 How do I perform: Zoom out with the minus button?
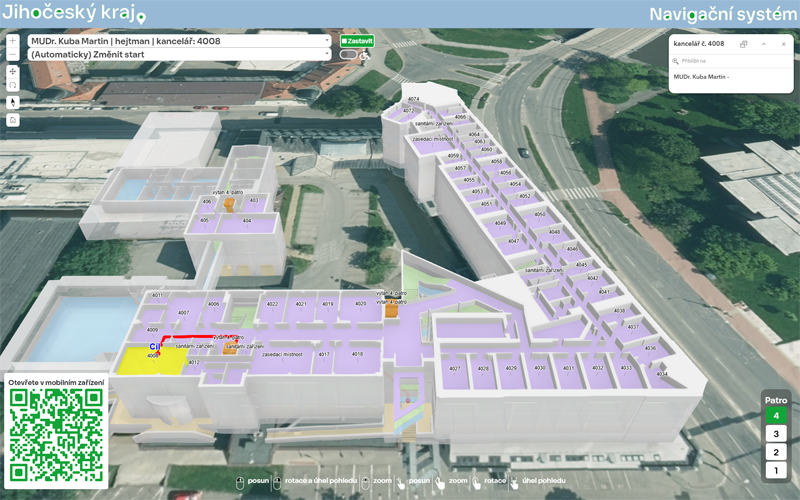[12, 55]
